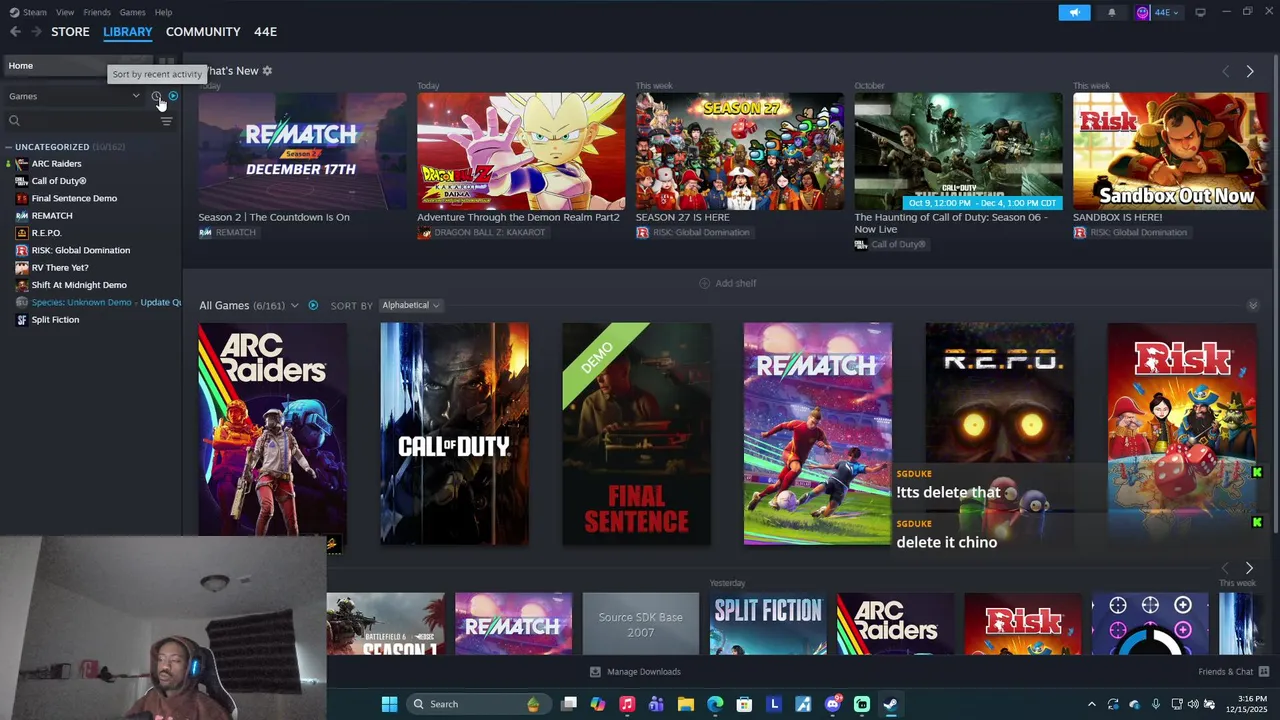
Task: Collapse the All Games shelf chevron
Action: (x=1252, y=305)
